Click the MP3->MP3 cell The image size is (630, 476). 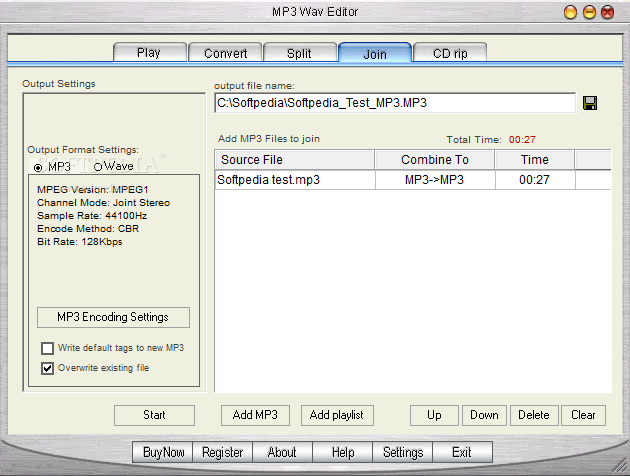click(x=435, y=180)
